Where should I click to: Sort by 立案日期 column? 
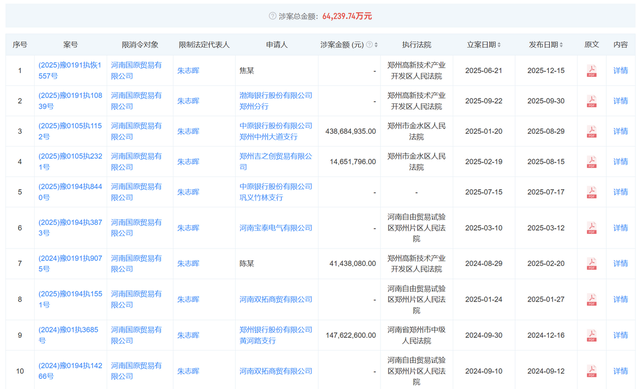[499, 45]
